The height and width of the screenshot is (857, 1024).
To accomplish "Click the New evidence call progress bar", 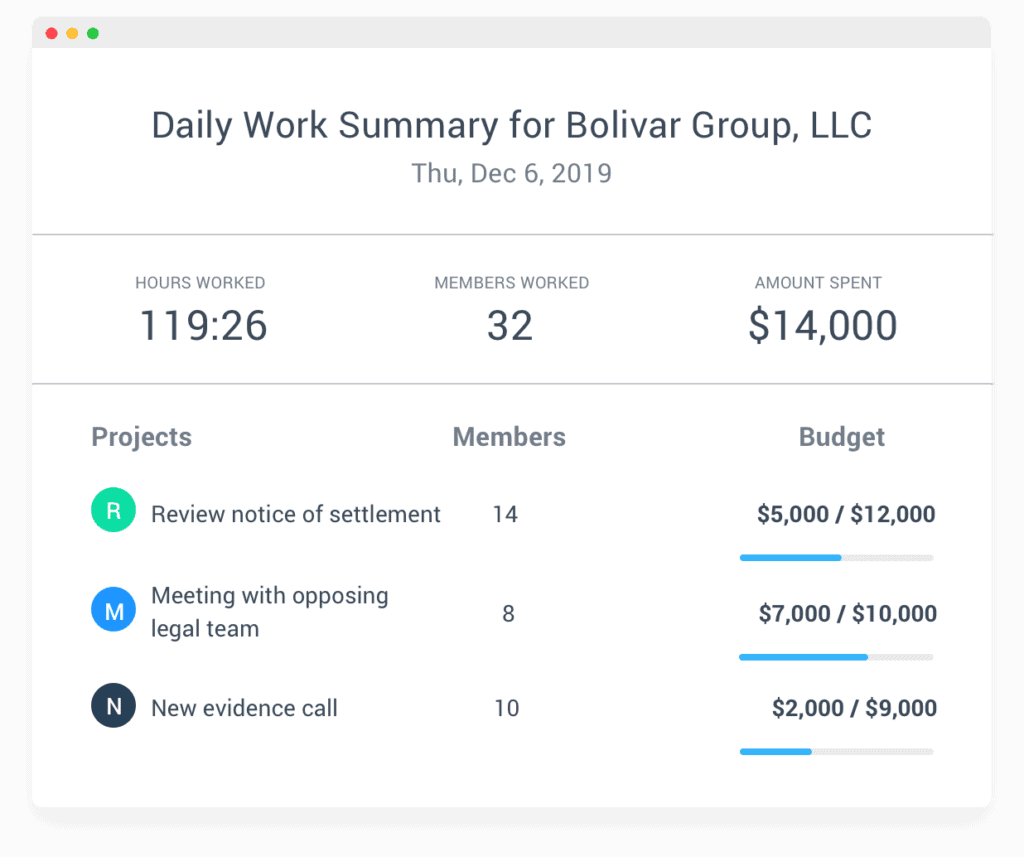I will (837, 751).
